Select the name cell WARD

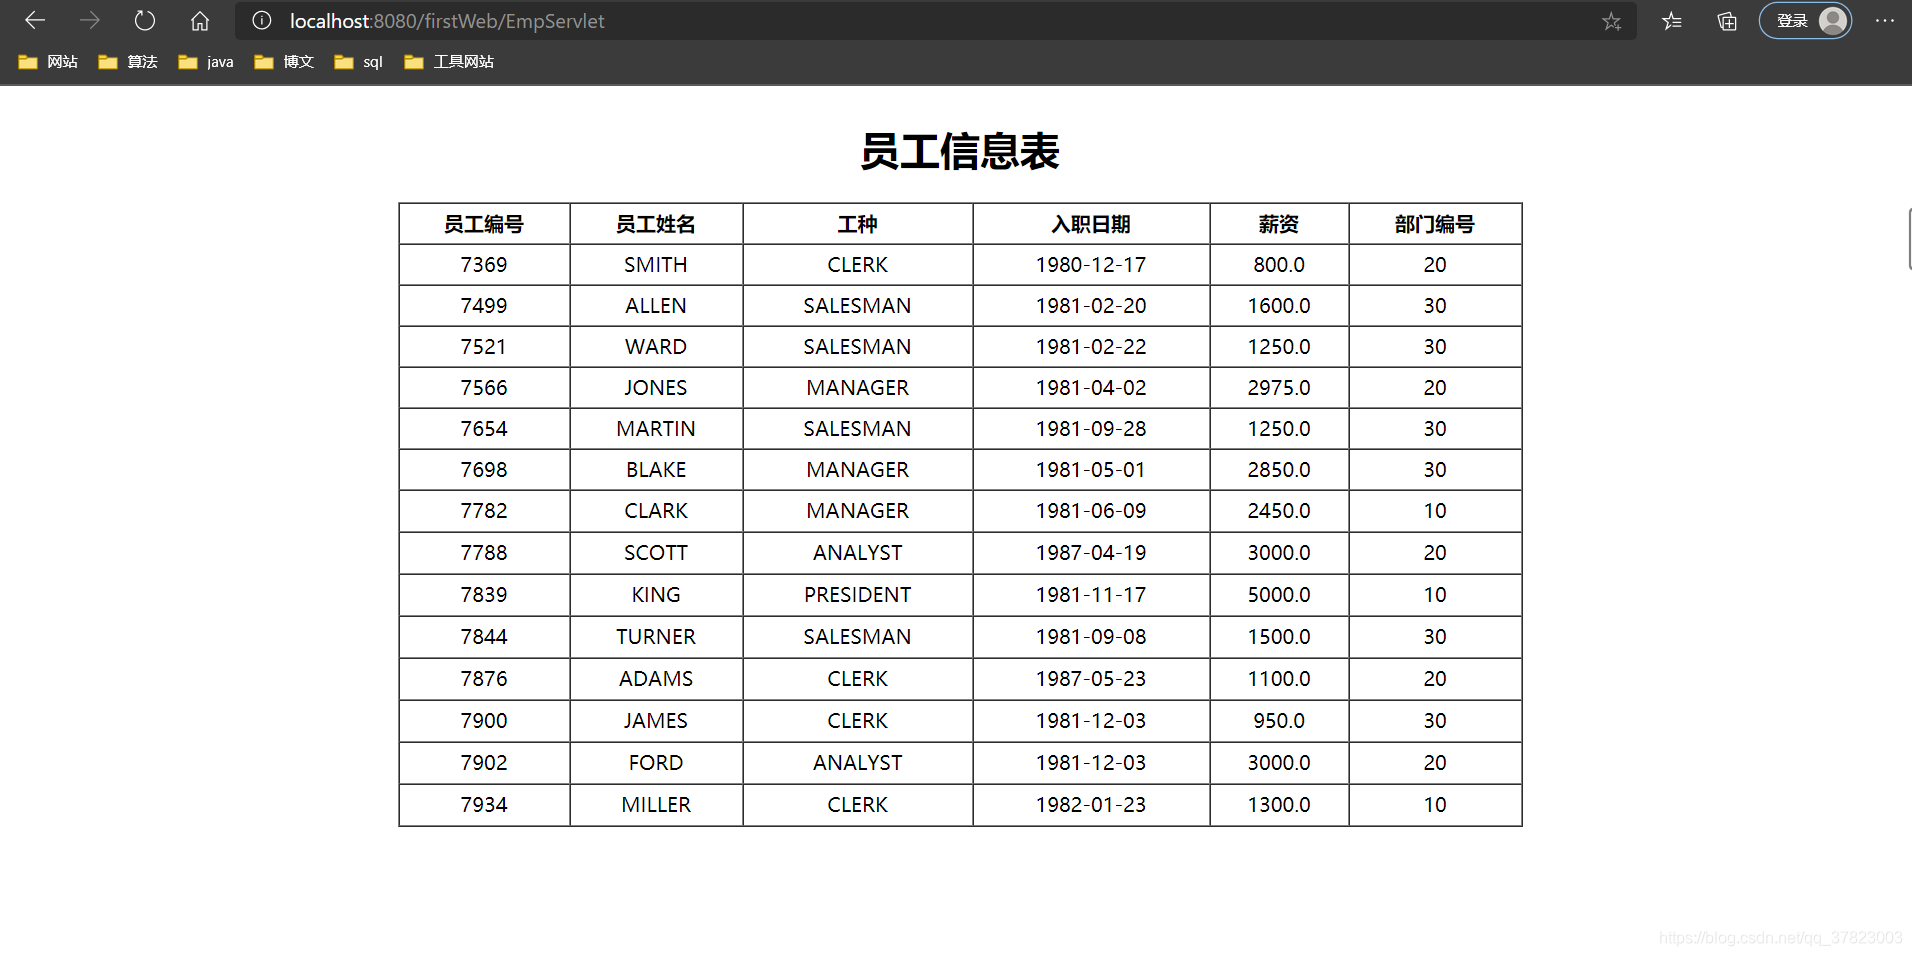656,347
